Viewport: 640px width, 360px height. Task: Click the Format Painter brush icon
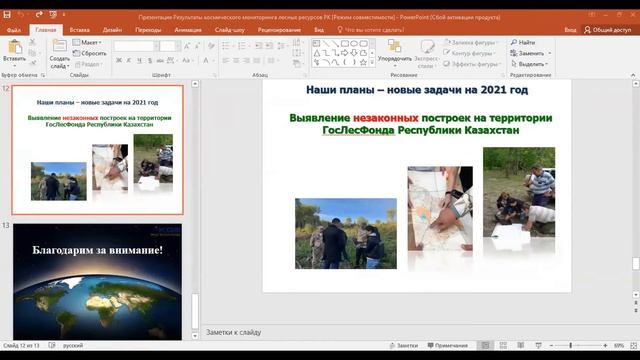33,63
